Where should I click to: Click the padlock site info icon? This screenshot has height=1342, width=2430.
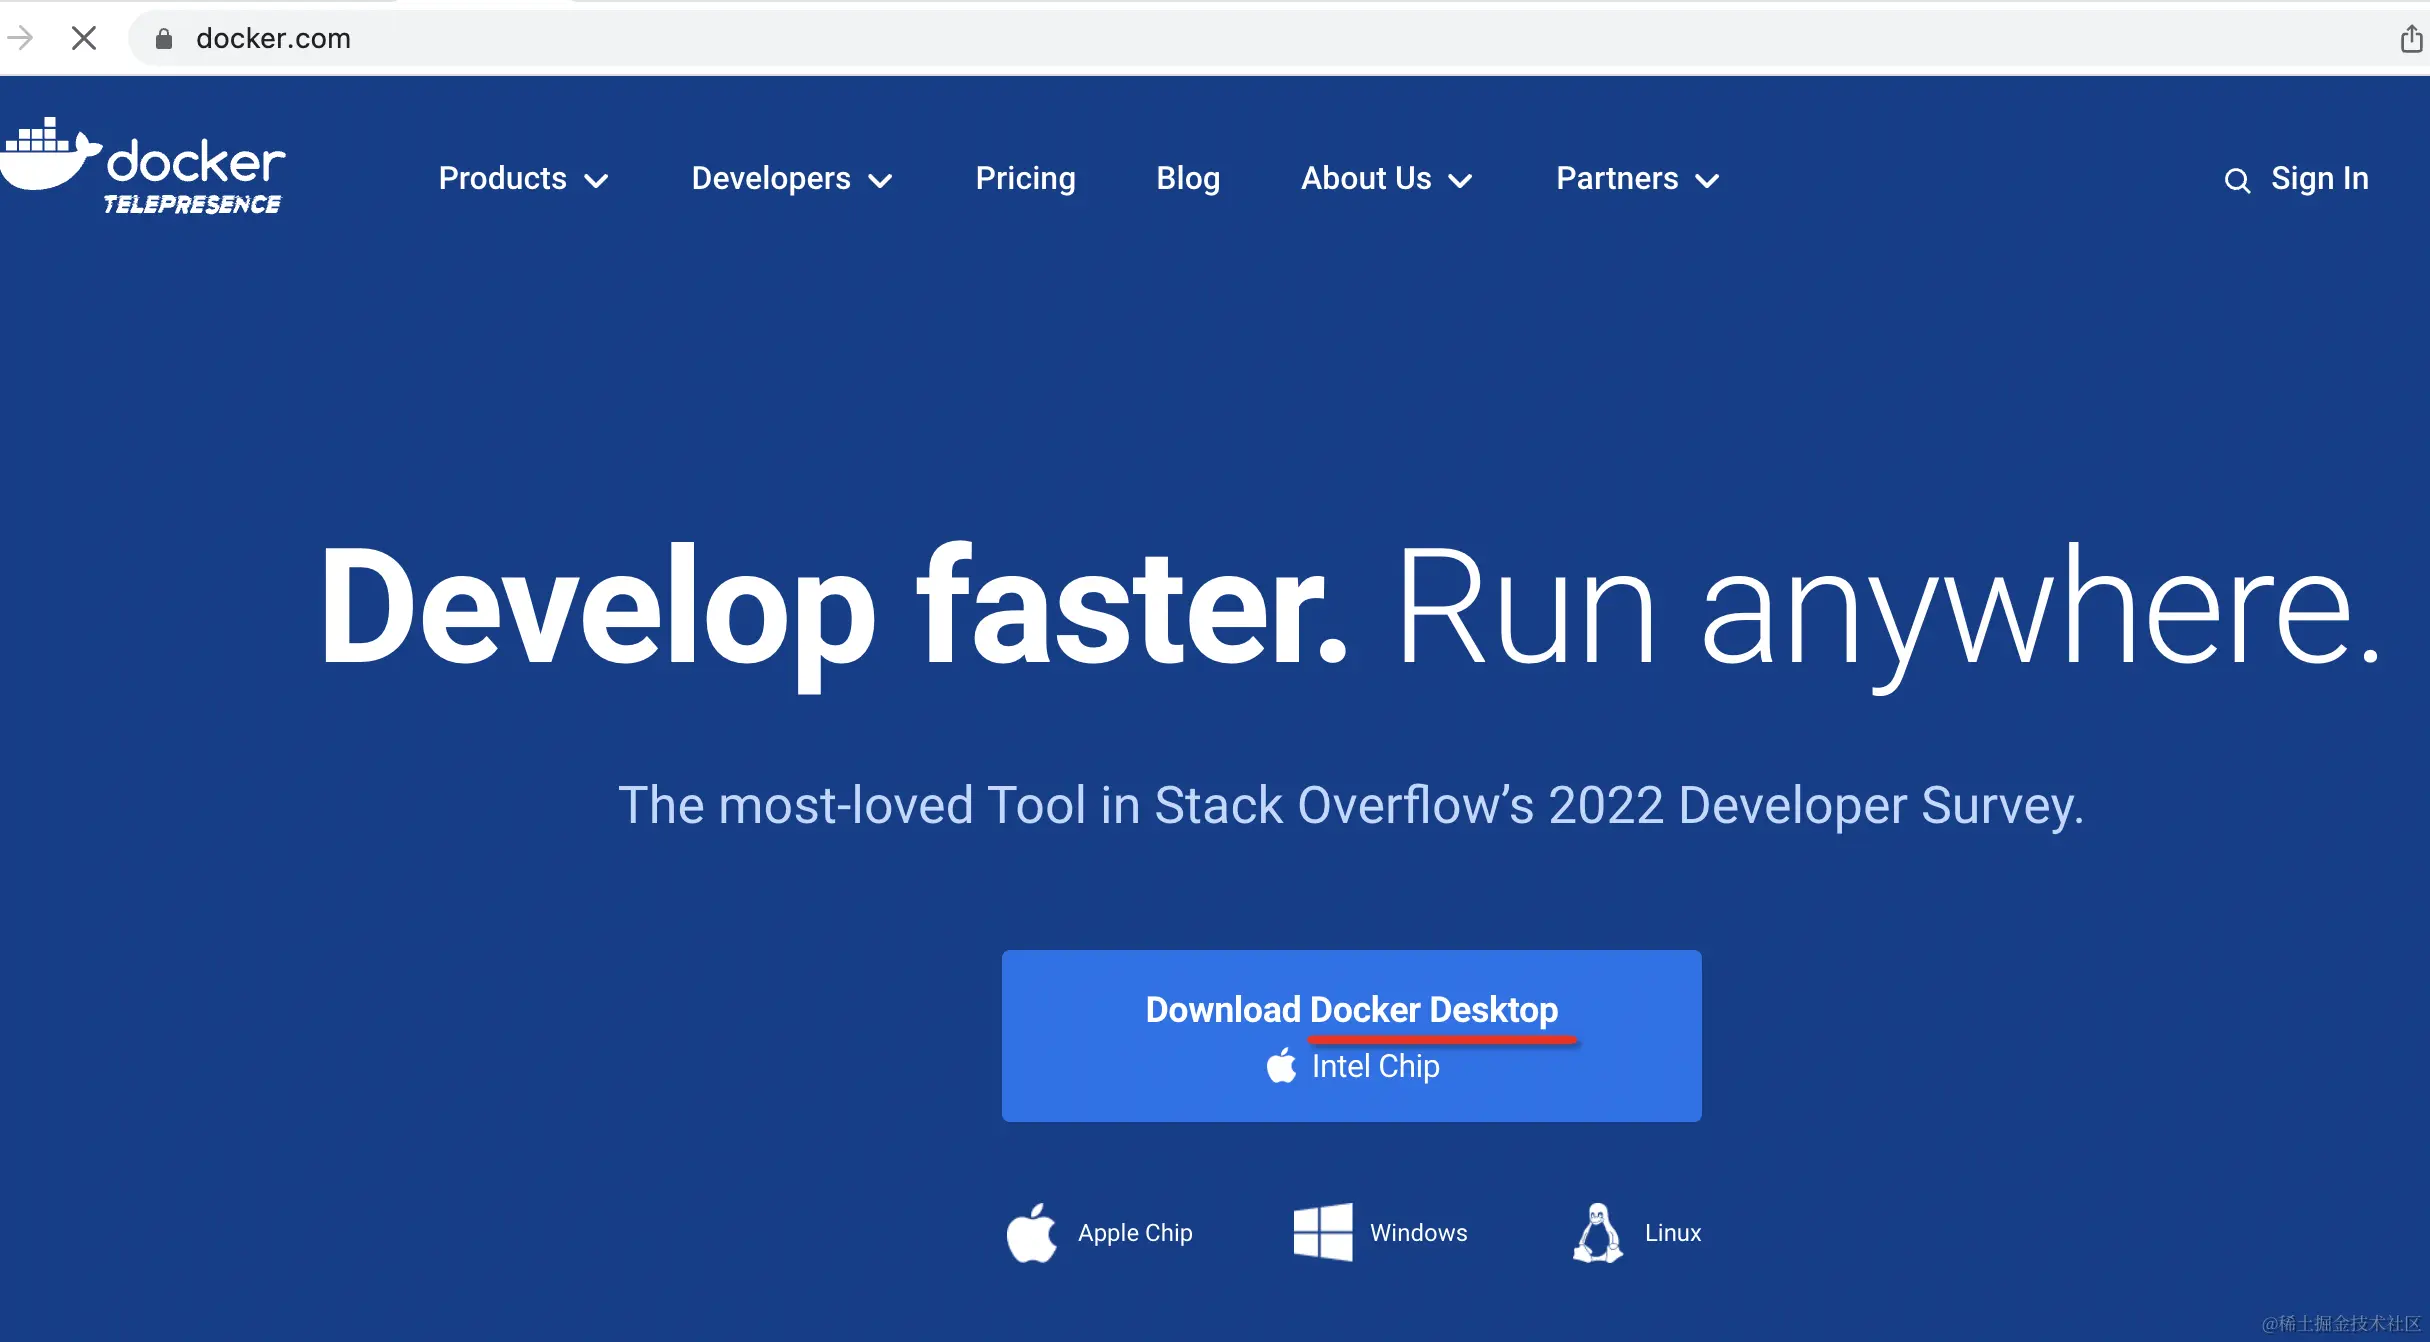coord(164,39)
